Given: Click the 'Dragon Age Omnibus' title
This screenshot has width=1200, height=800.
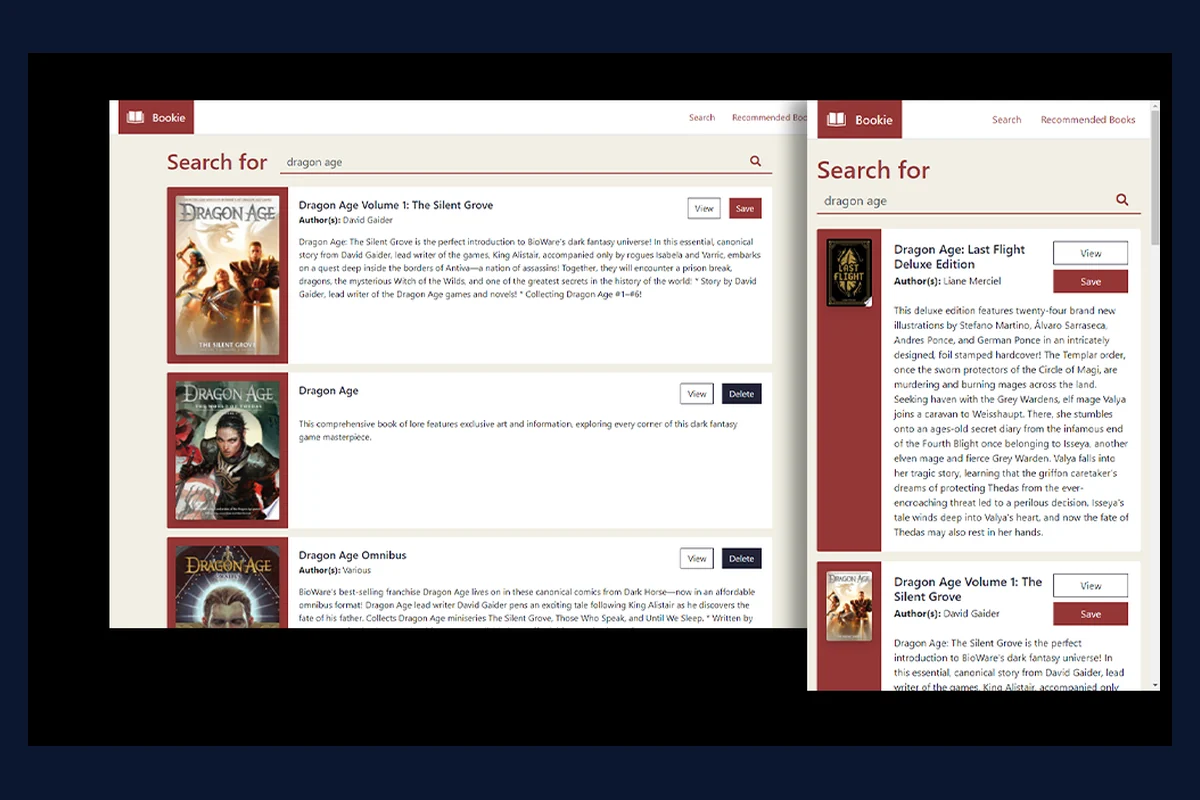Looking at the screenshot, I should (x=352, y=555).
